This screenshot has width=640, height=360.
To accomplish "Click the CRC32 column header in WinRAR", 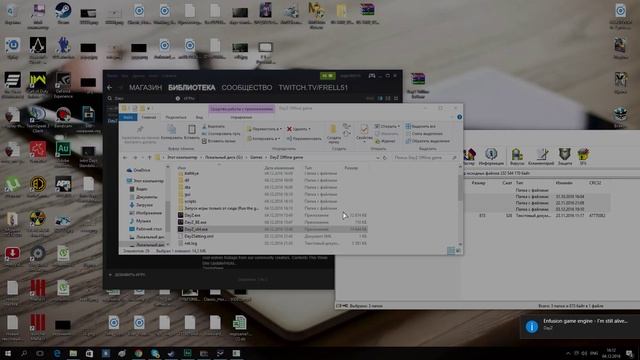I will 595,183.
